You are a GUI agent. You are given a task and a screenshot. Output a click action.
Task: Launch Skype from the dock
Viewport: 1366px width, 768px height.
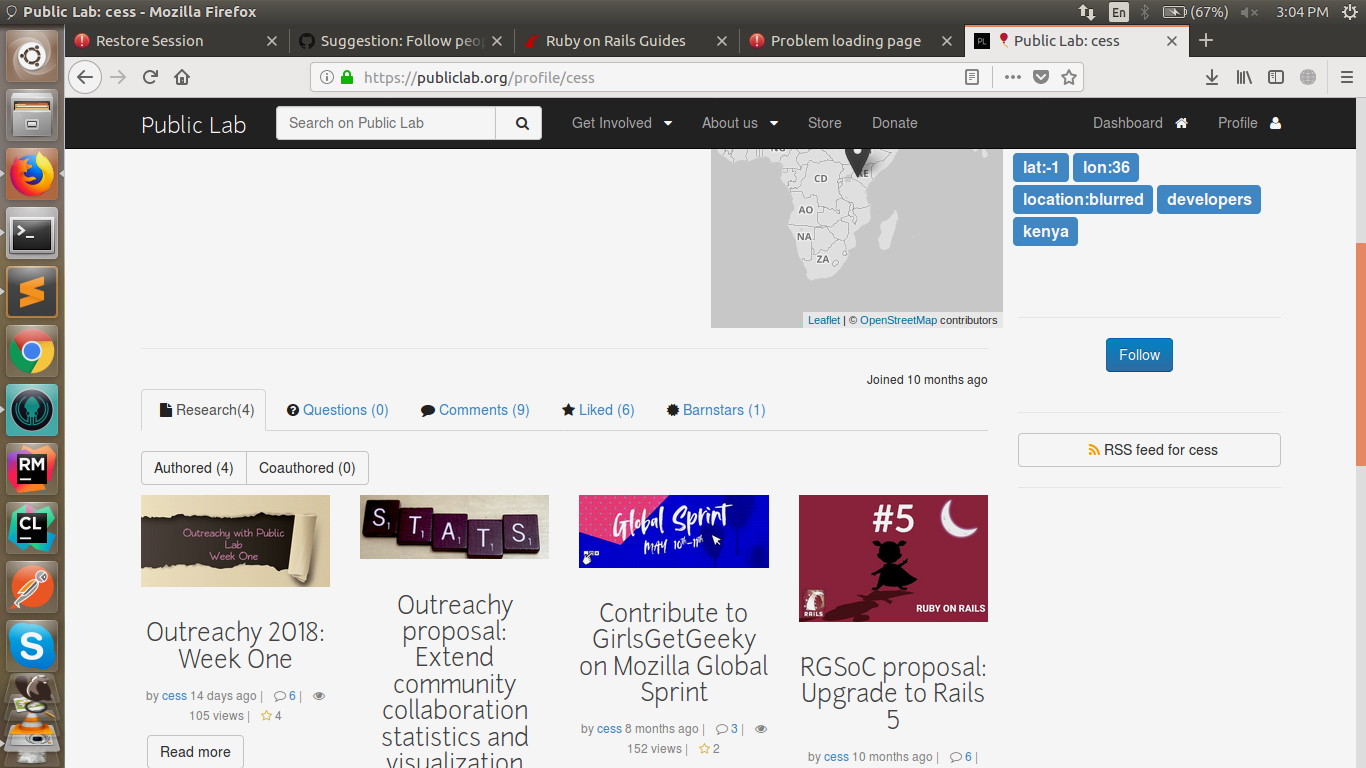pyautogui.click(x=32, y=647)
